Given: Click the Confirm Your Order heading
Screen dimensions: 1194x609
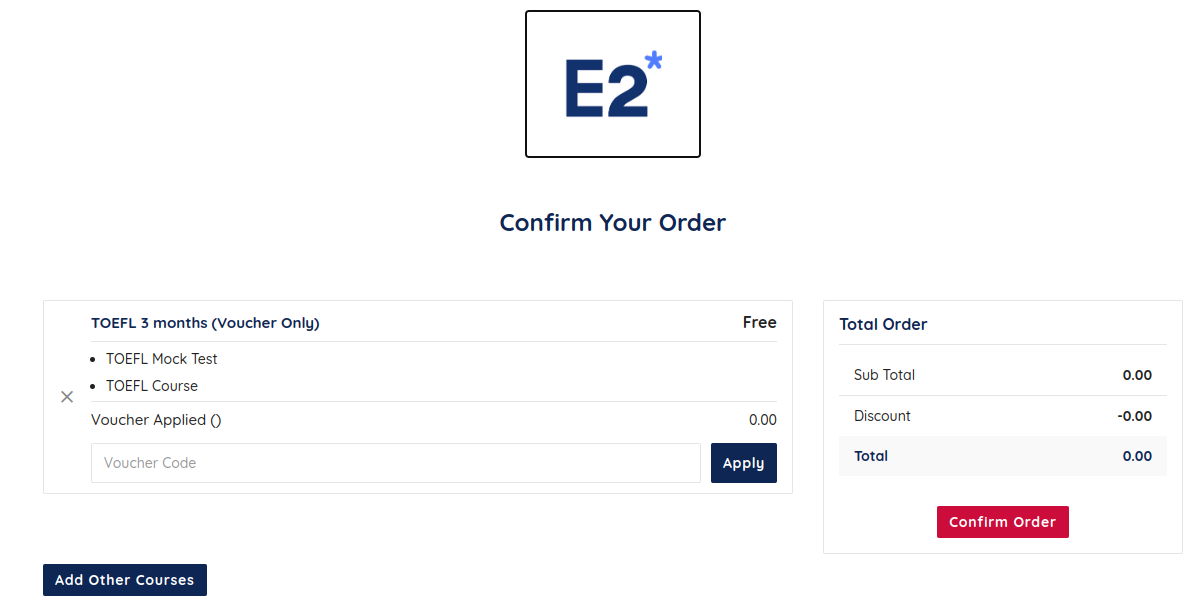Looking at the screenshot, I should 612,222.
